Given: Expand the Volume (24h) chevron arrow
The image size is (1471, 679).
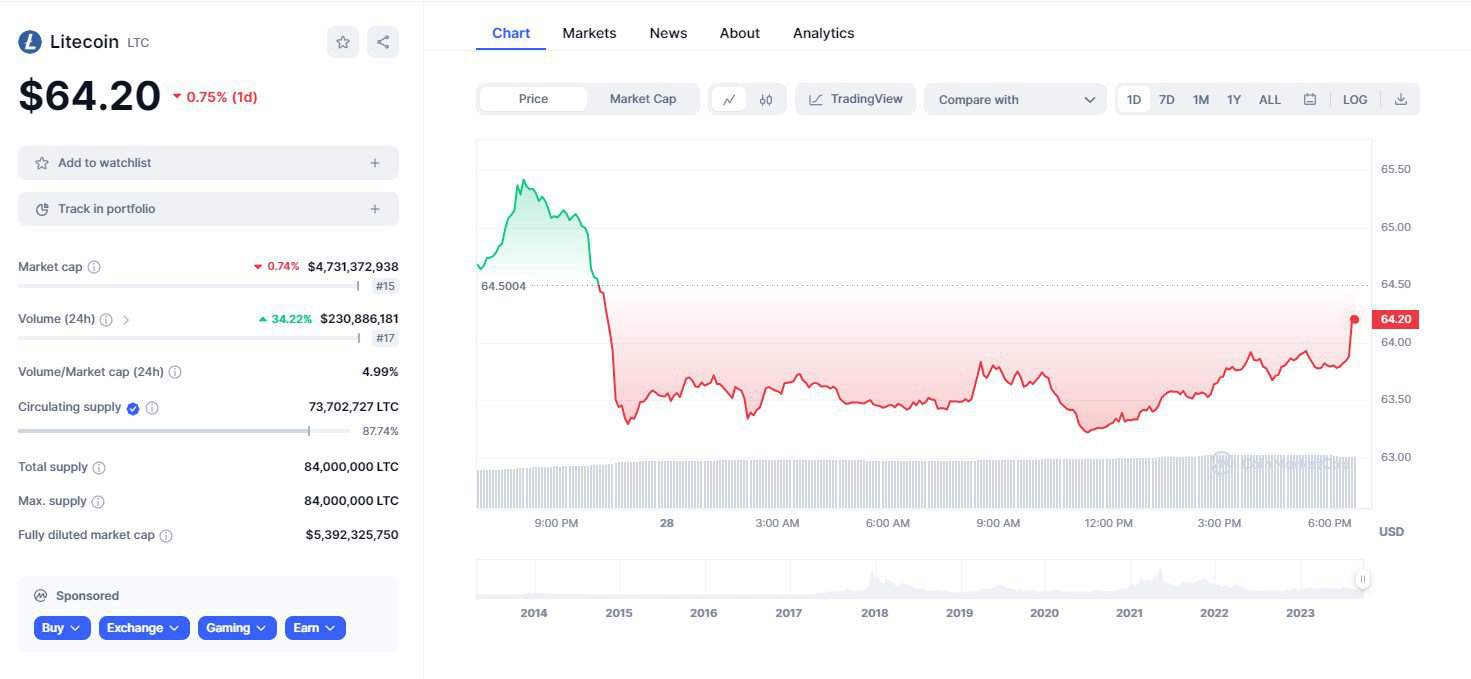Looking at the screenshot, I should pos(126,320).
